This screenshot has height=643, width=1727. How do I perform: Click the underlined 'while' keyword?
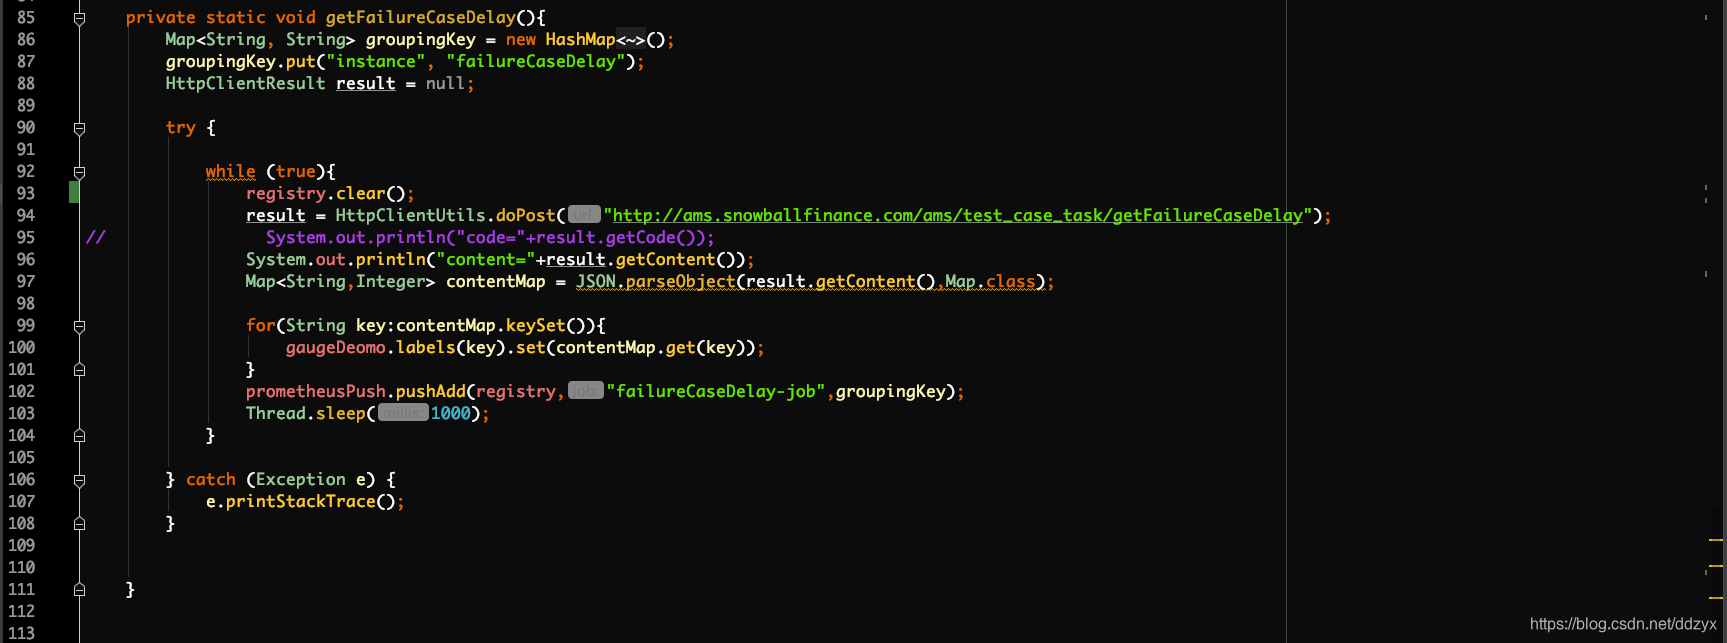(x=230, y=171)
